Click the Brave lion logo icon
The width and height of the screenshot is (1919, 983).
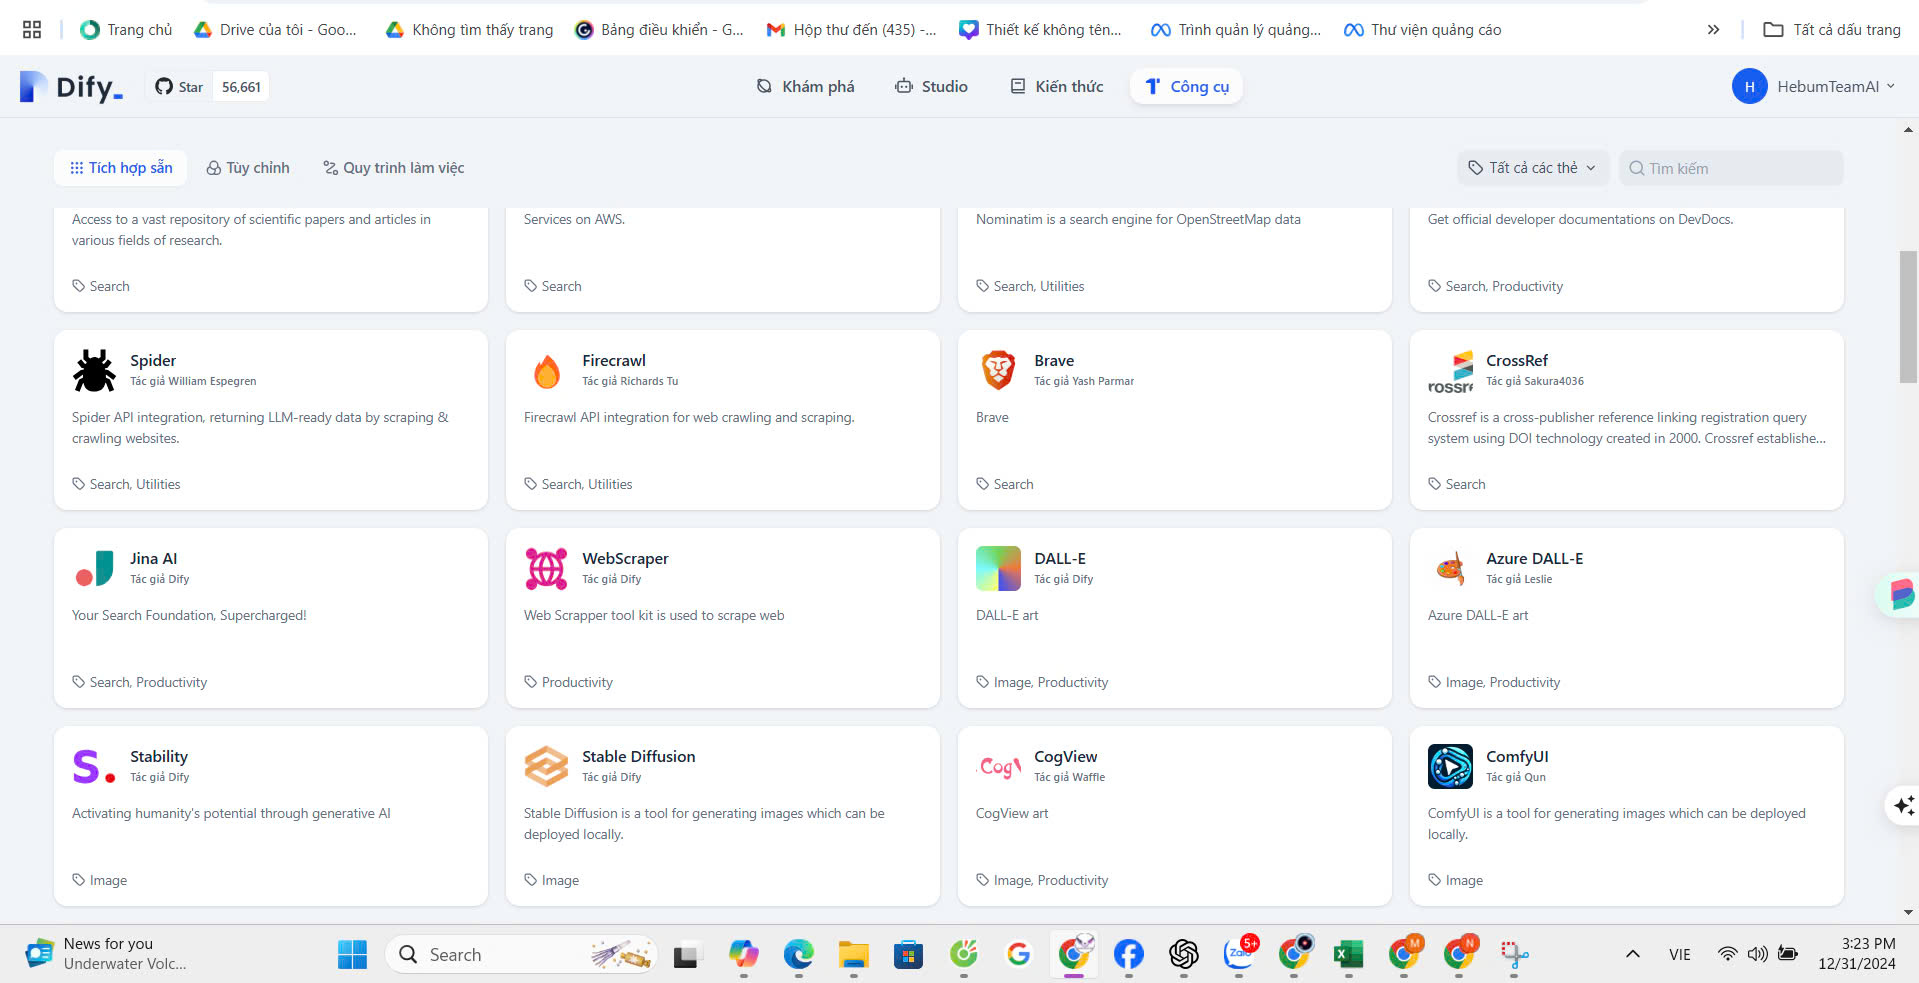click(x=998, y=370)
